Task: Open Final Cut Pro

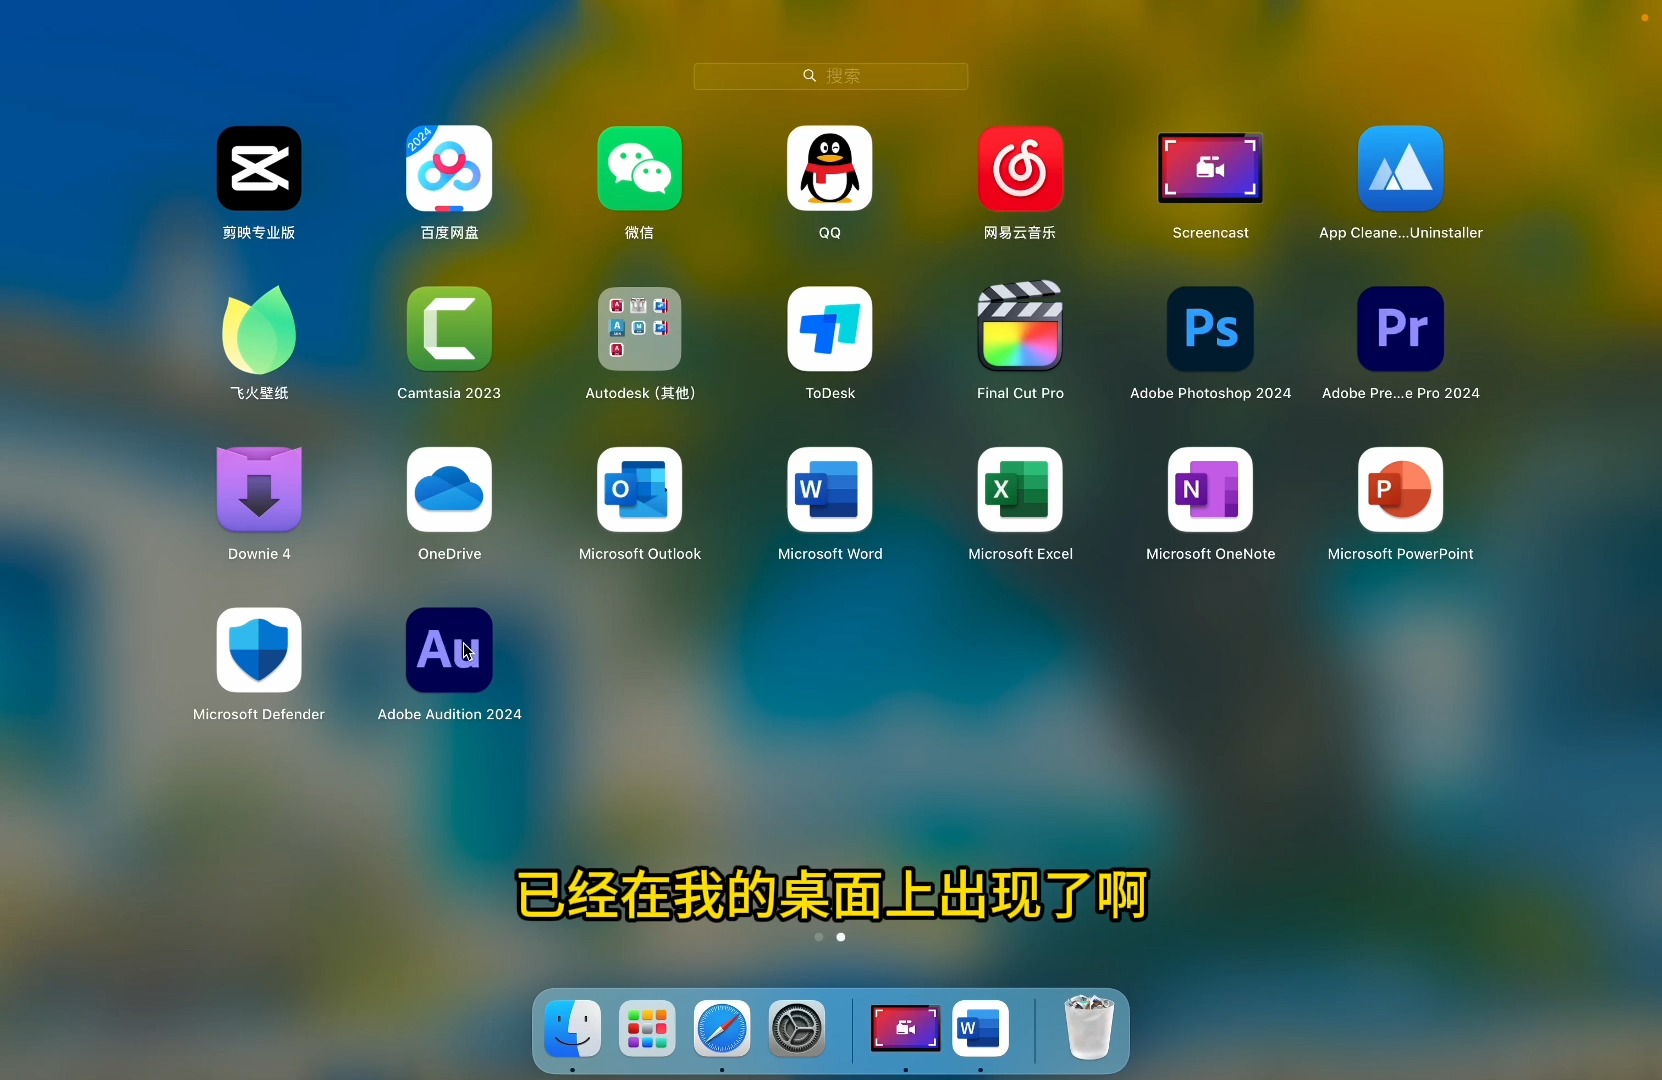Action: click(x=1020, y=327)
